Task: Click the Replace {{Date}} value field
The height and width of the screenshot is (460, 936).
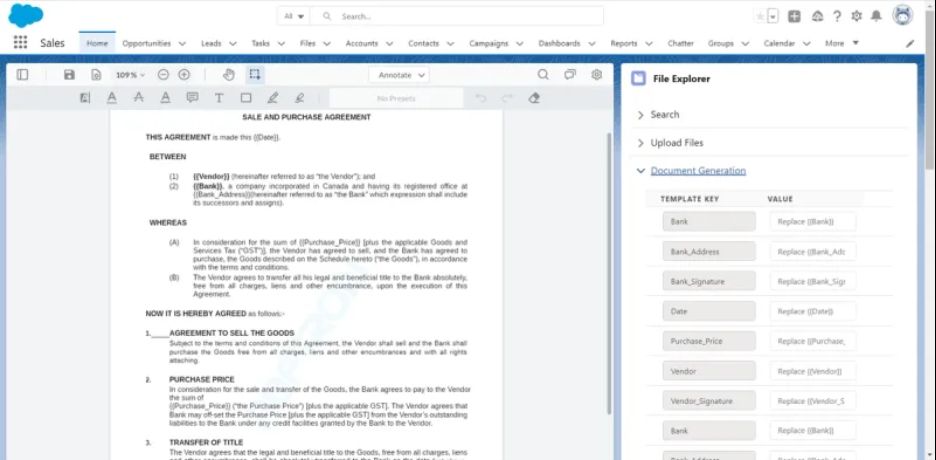Action: coord(813,311)
